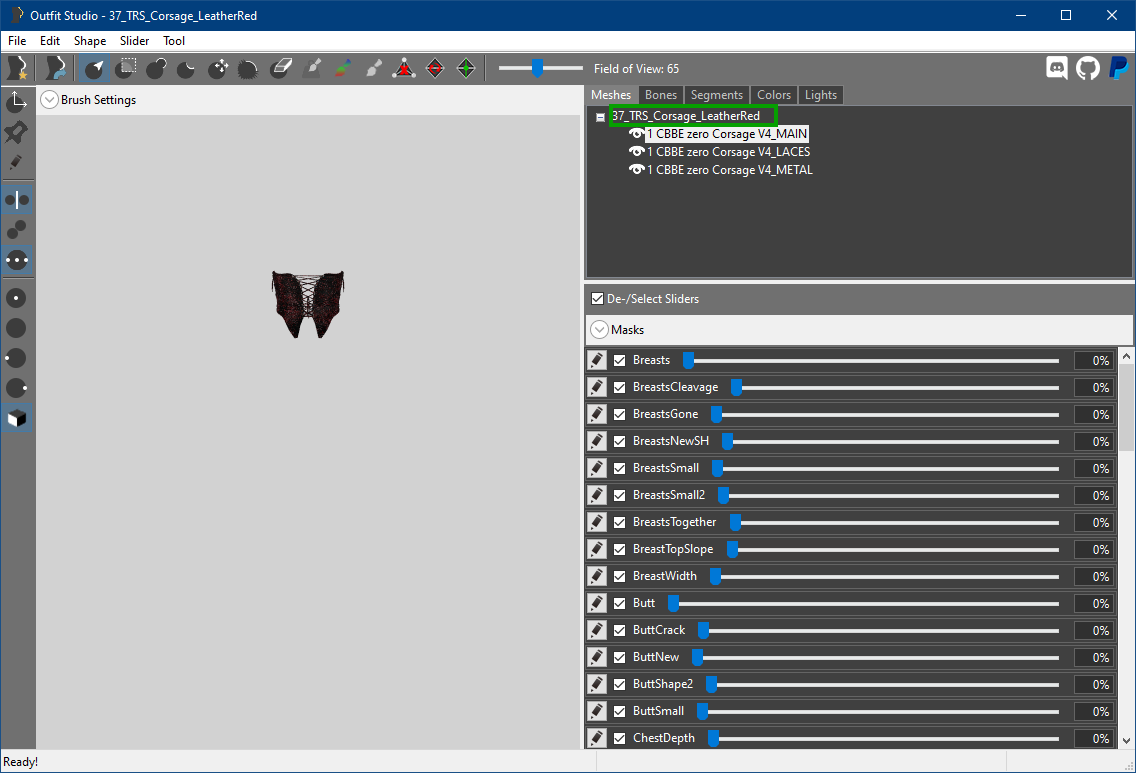Uncheck the Butt slider checkbox

click(619, 603)
